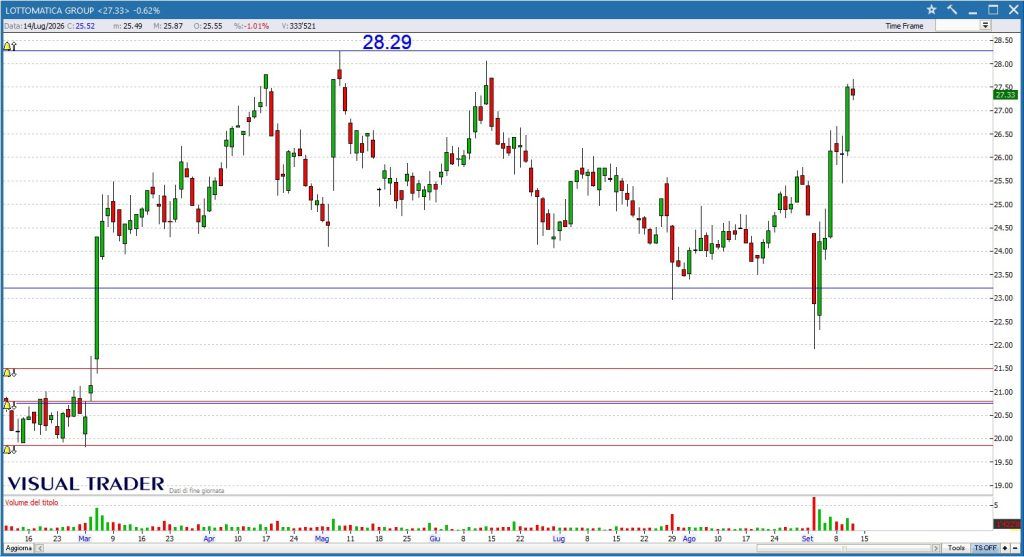1024x557 pixels.
Task: Click the diamond zoom-in icon
Action: (1005, 548)
